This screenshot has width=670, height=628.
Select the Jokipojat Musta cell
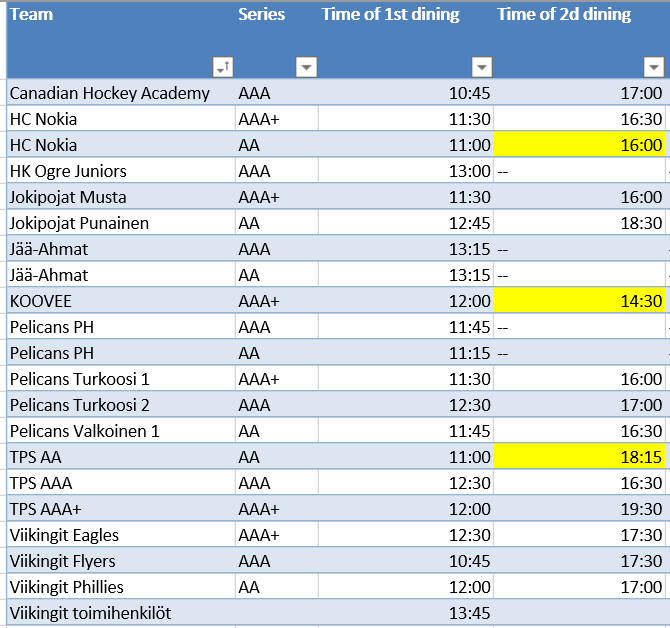[x=120, y=197]
